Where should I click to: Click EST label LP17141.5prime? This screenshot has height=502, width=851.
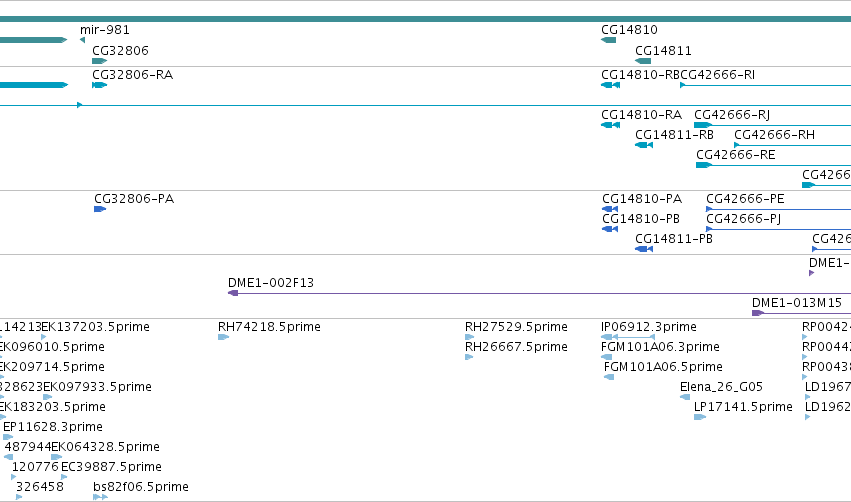point(743,408)
